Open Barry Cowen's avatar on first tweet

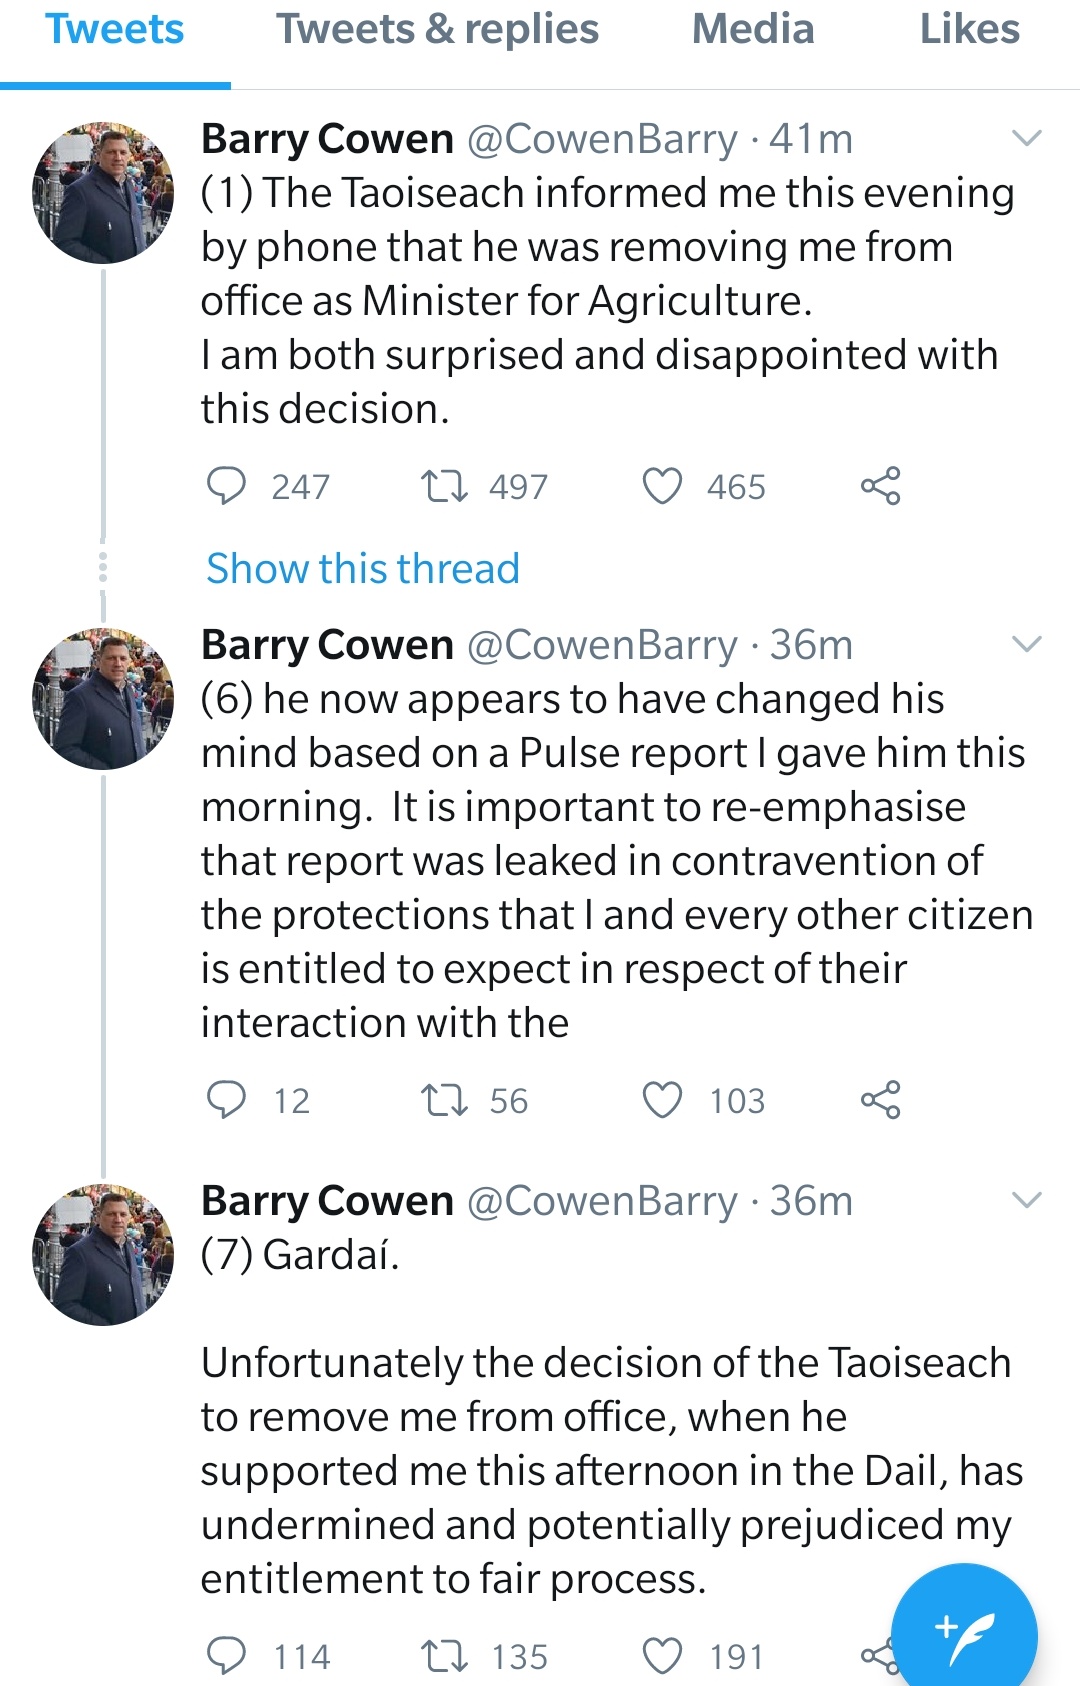103,193
